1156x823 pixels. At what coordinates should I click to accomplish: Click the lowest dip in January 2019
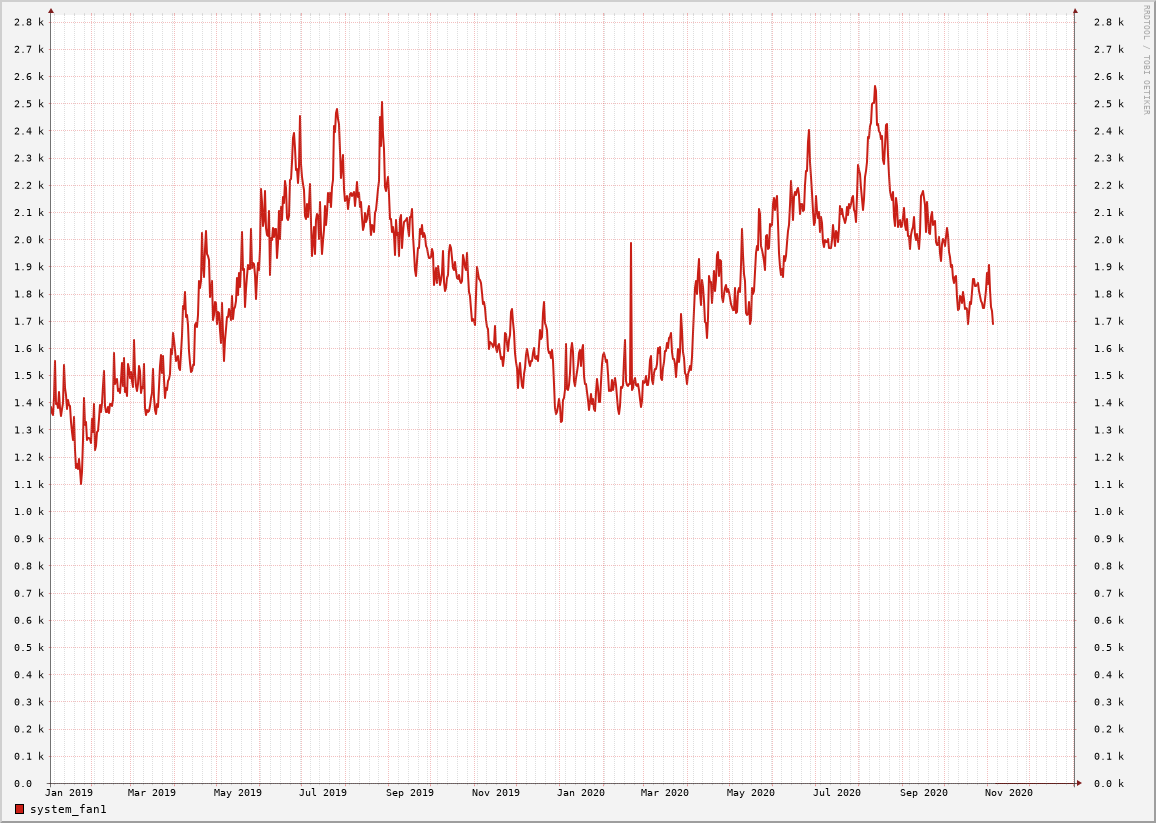[x=81, y=483]
